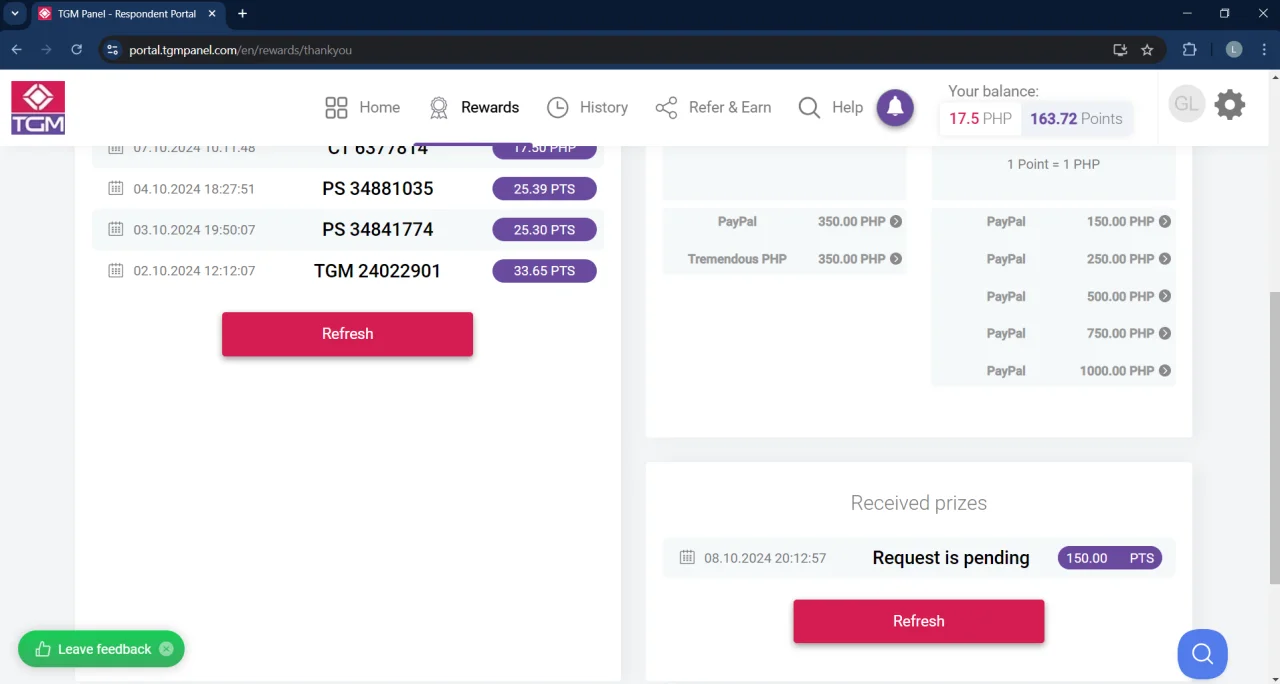
Task: Click the page vertical scrollbar
Action: (x=1274, y=437)
